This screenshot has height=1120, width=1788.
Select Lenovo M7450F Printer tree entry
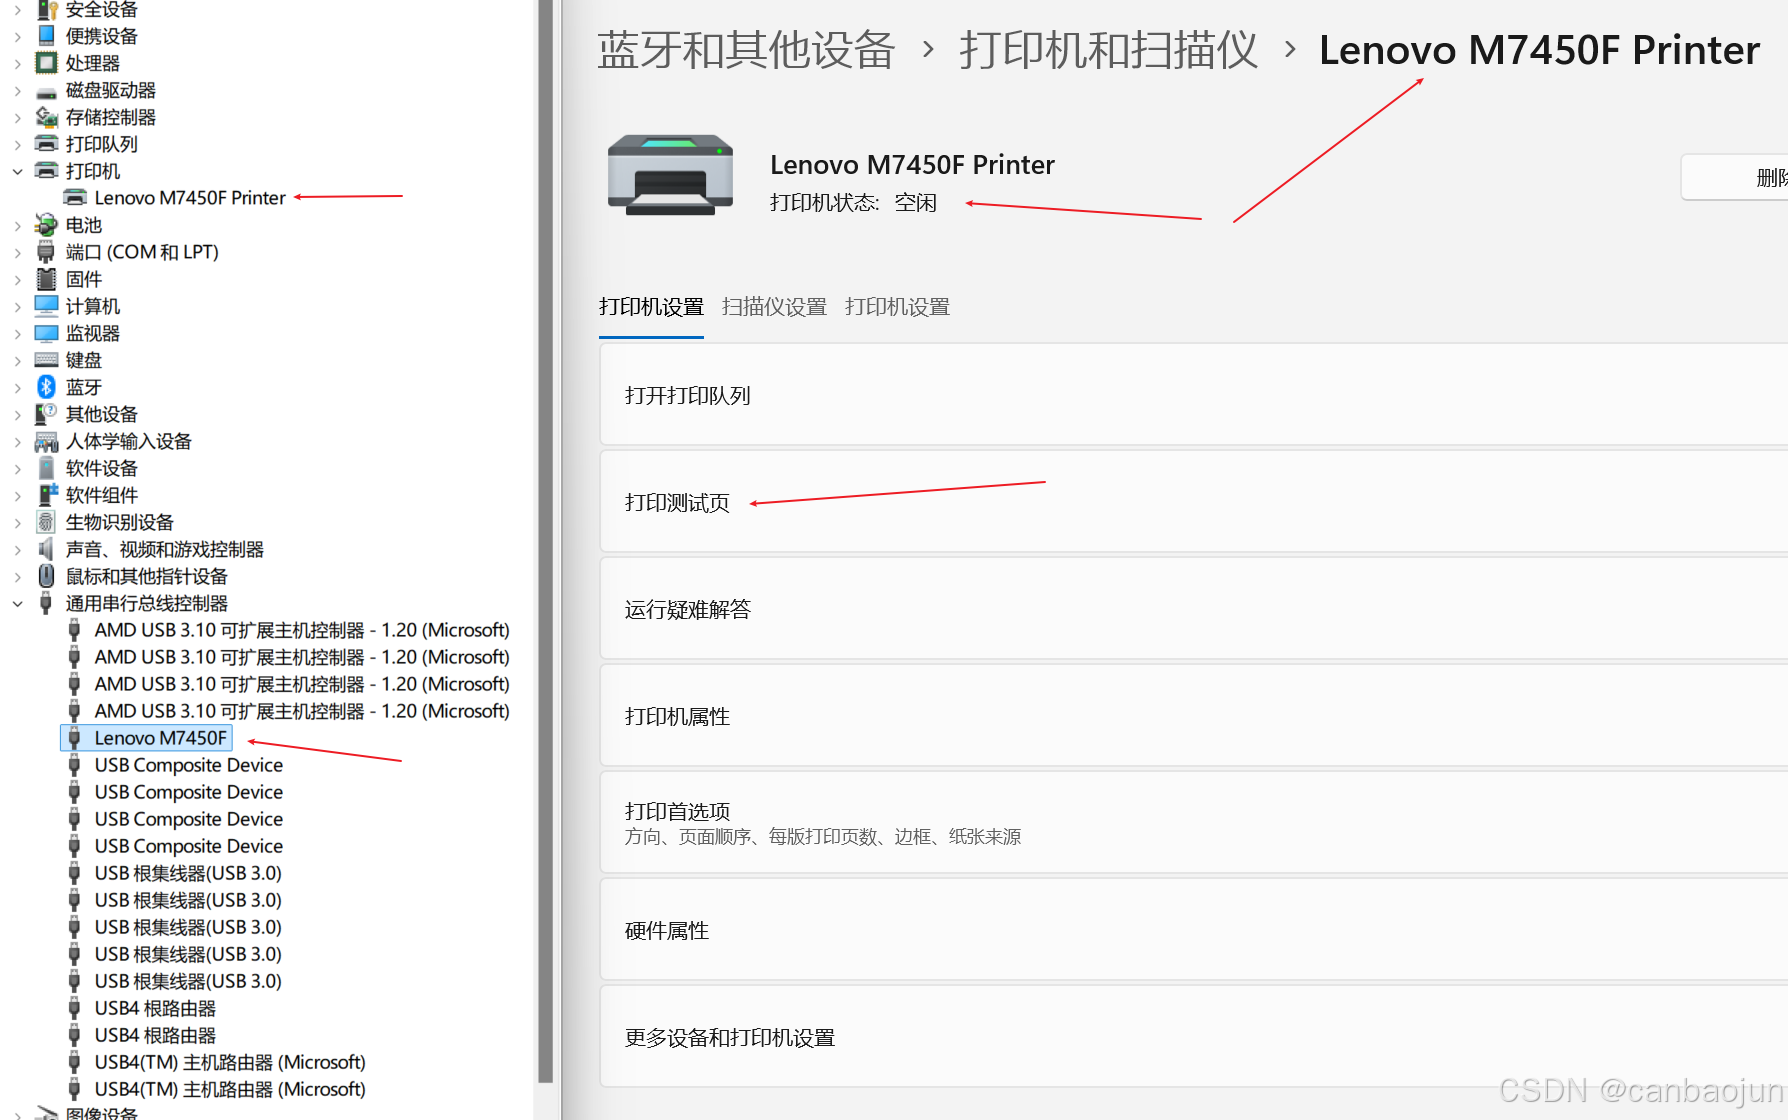190,198
